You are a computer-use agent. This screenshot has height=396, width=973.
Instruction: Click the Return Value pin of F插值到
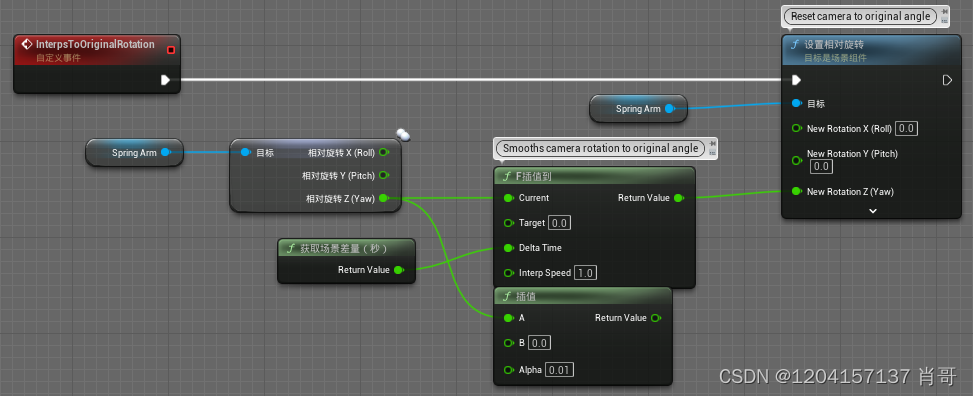point(678,198)
